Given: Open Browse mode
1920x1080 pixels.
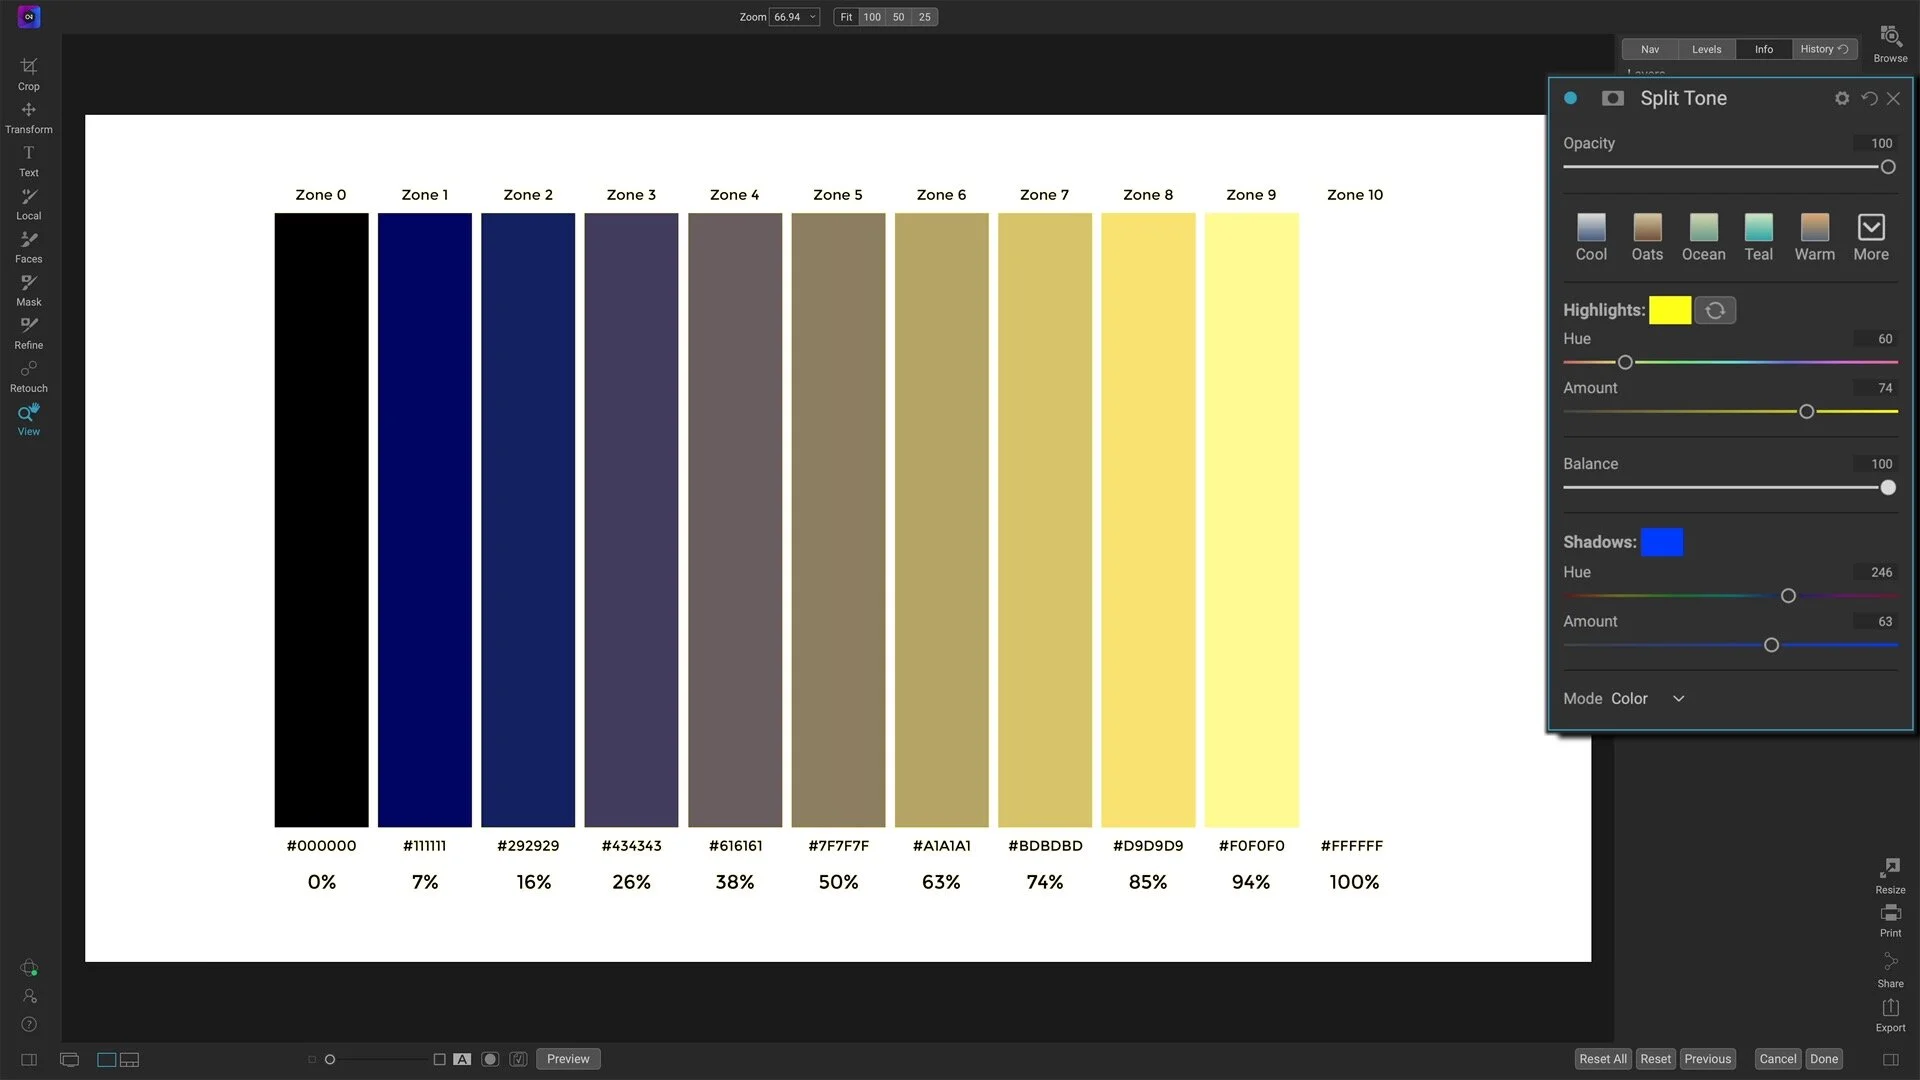Looking at the screenshot, I should pyautogui.click(x=1890, y=42).
